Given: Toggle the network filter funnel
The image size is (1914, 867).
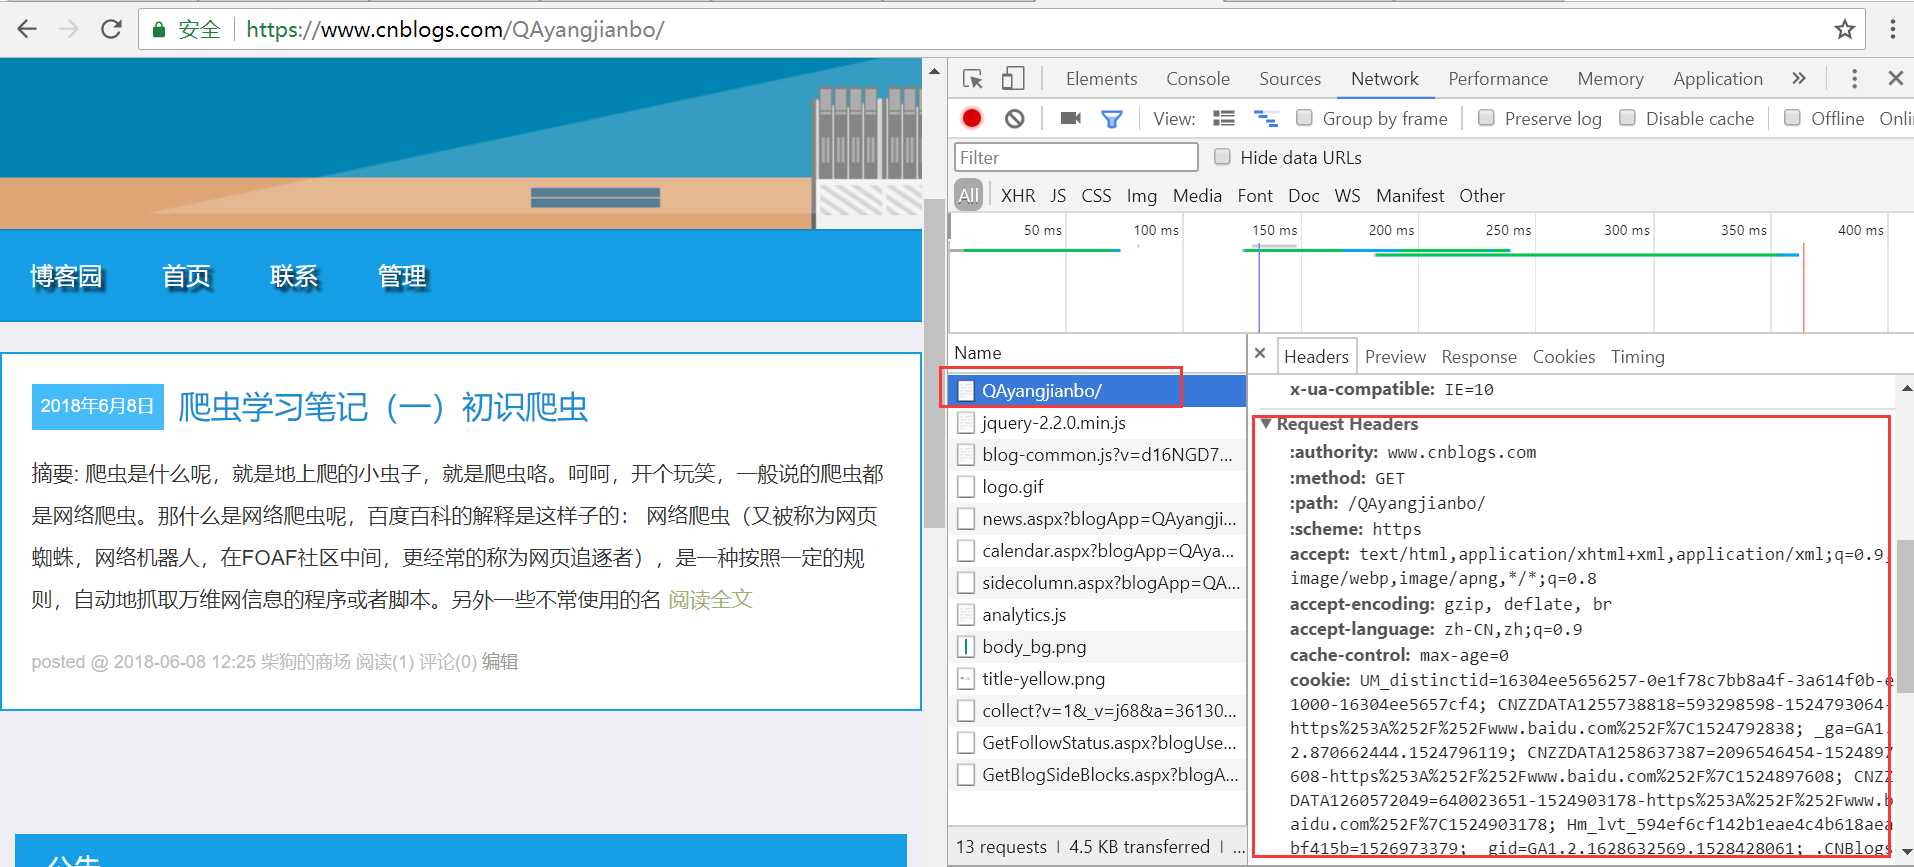Looking at the screenshot, I should point(1111,119).
